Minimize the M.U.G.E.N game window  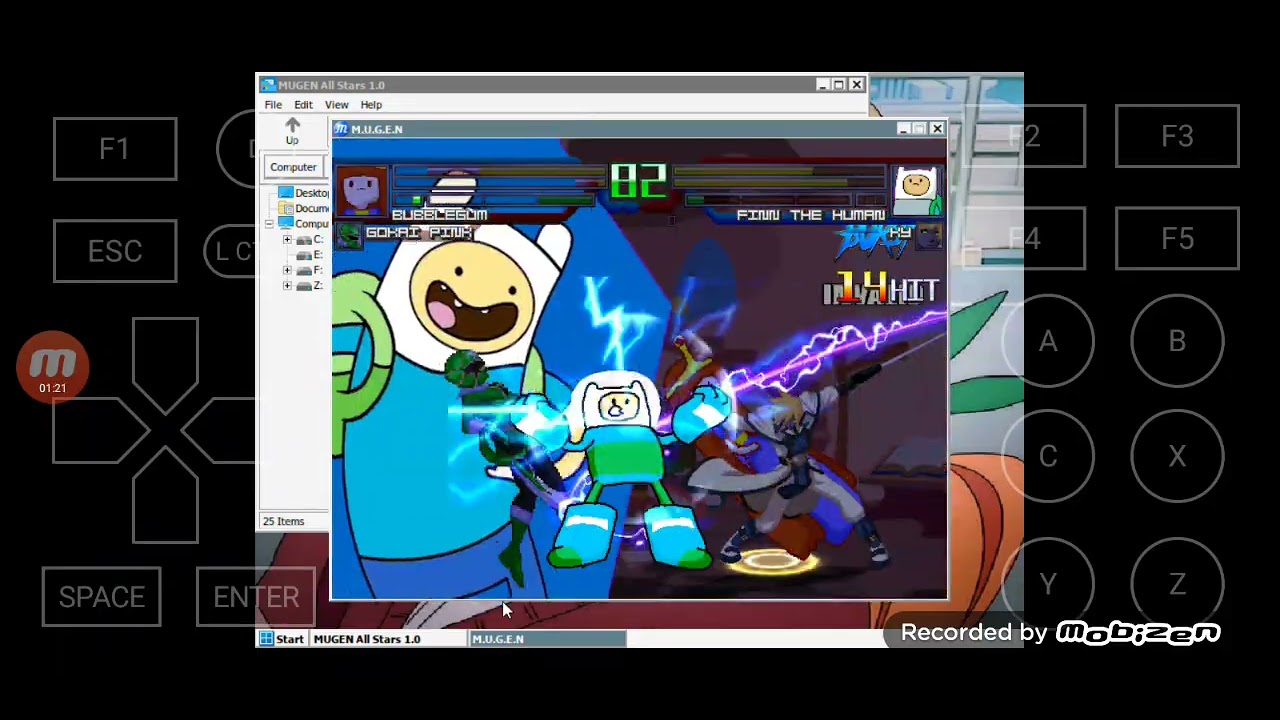904,129
